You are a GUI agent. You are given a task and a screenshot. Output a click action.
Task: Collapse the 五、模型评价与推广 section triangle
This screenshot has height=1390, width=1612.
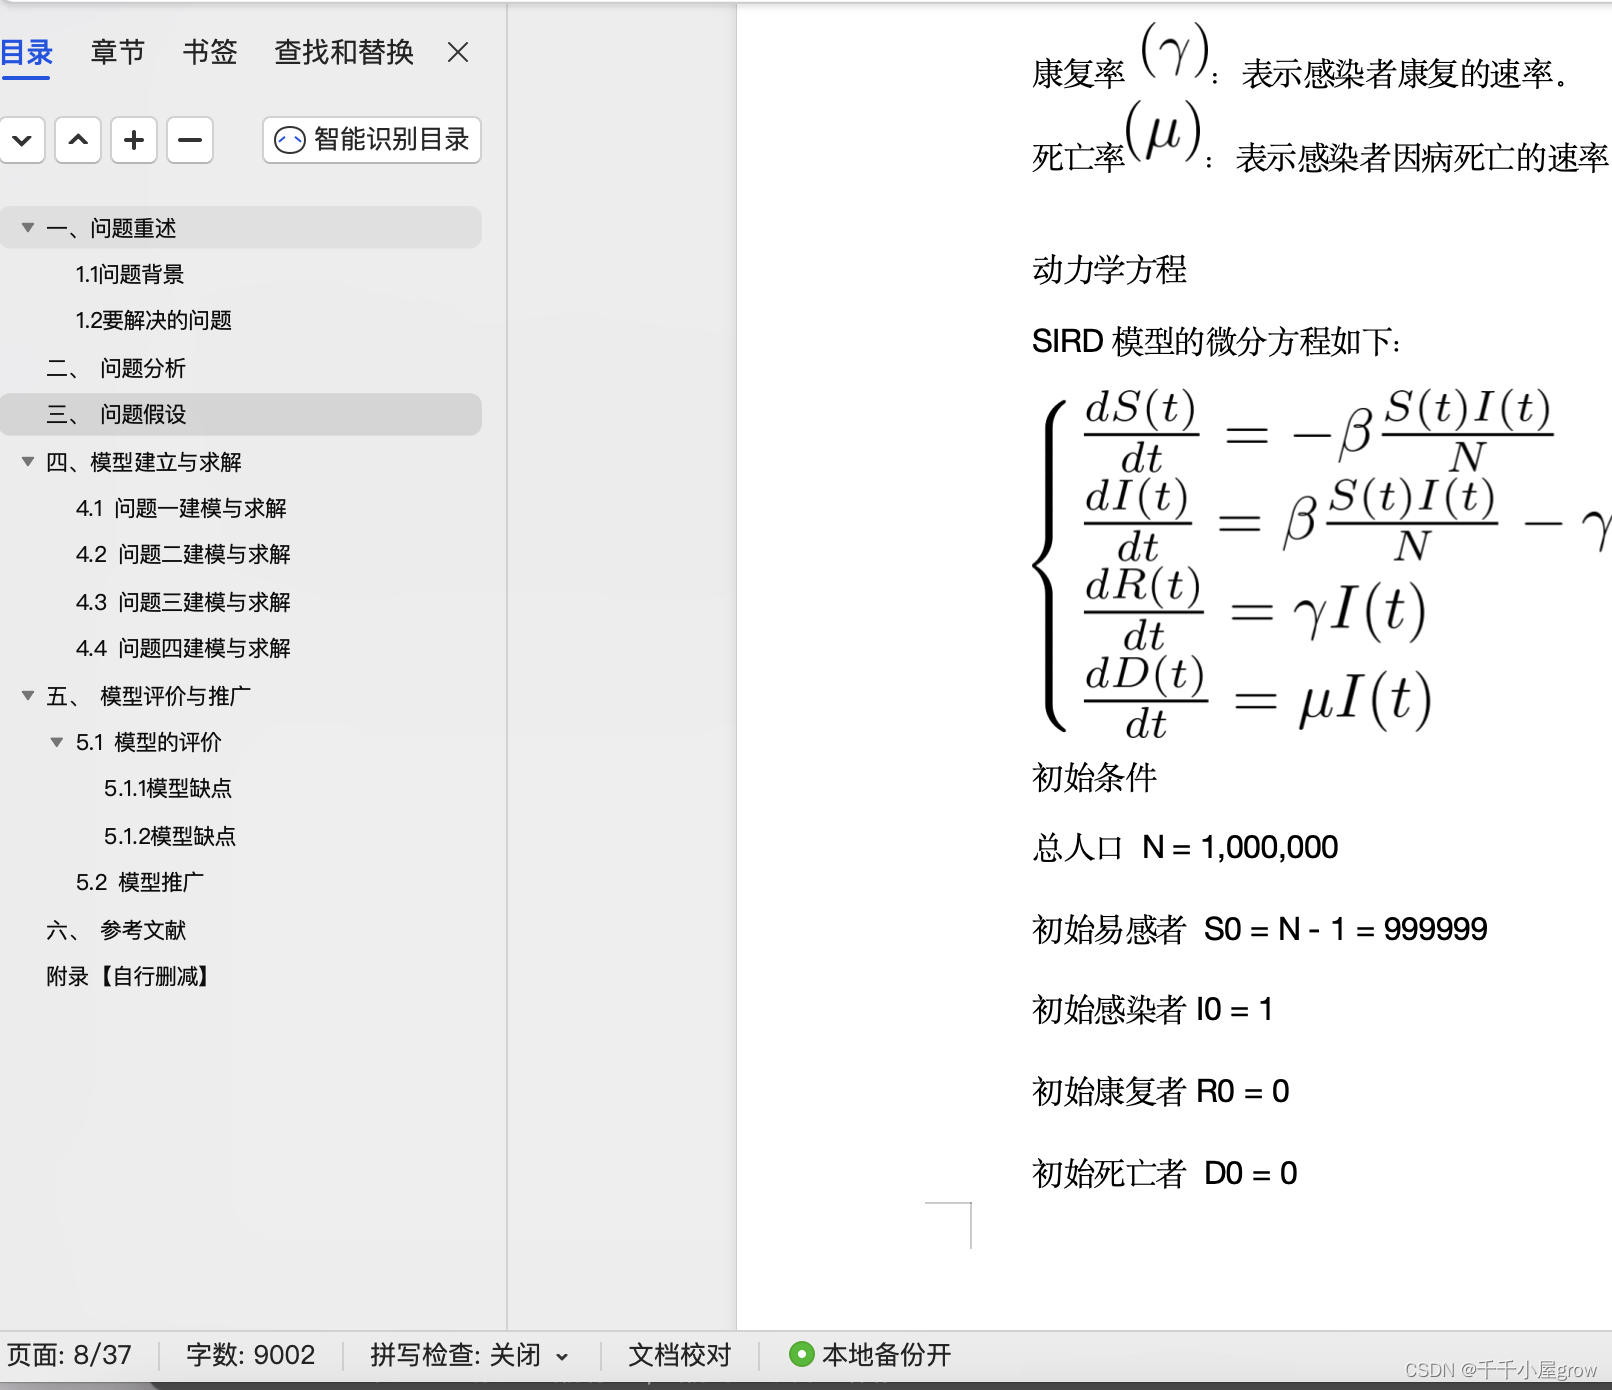pyautogui.click(x=28, y=696)
